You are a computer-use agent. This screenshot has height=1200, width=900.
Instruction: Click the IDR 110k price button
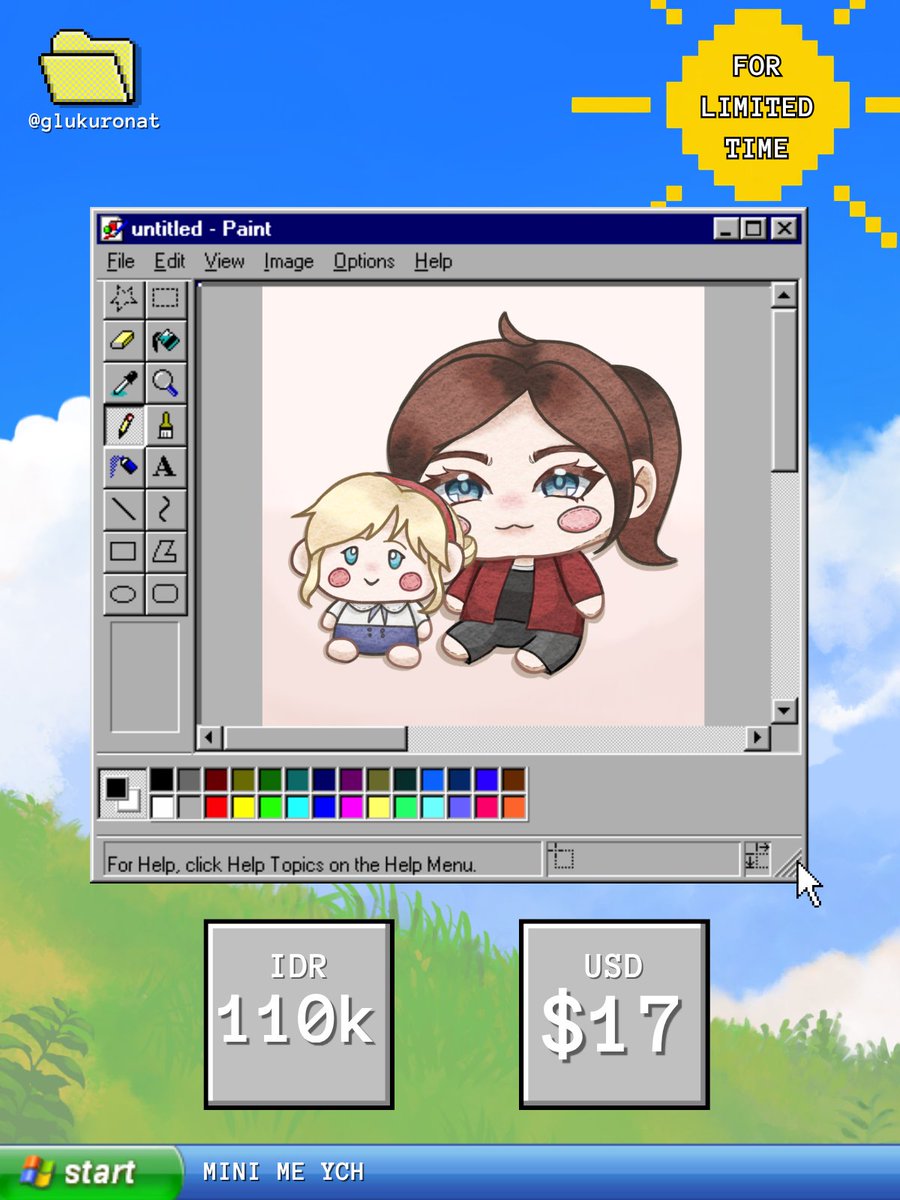[299, 1014]
